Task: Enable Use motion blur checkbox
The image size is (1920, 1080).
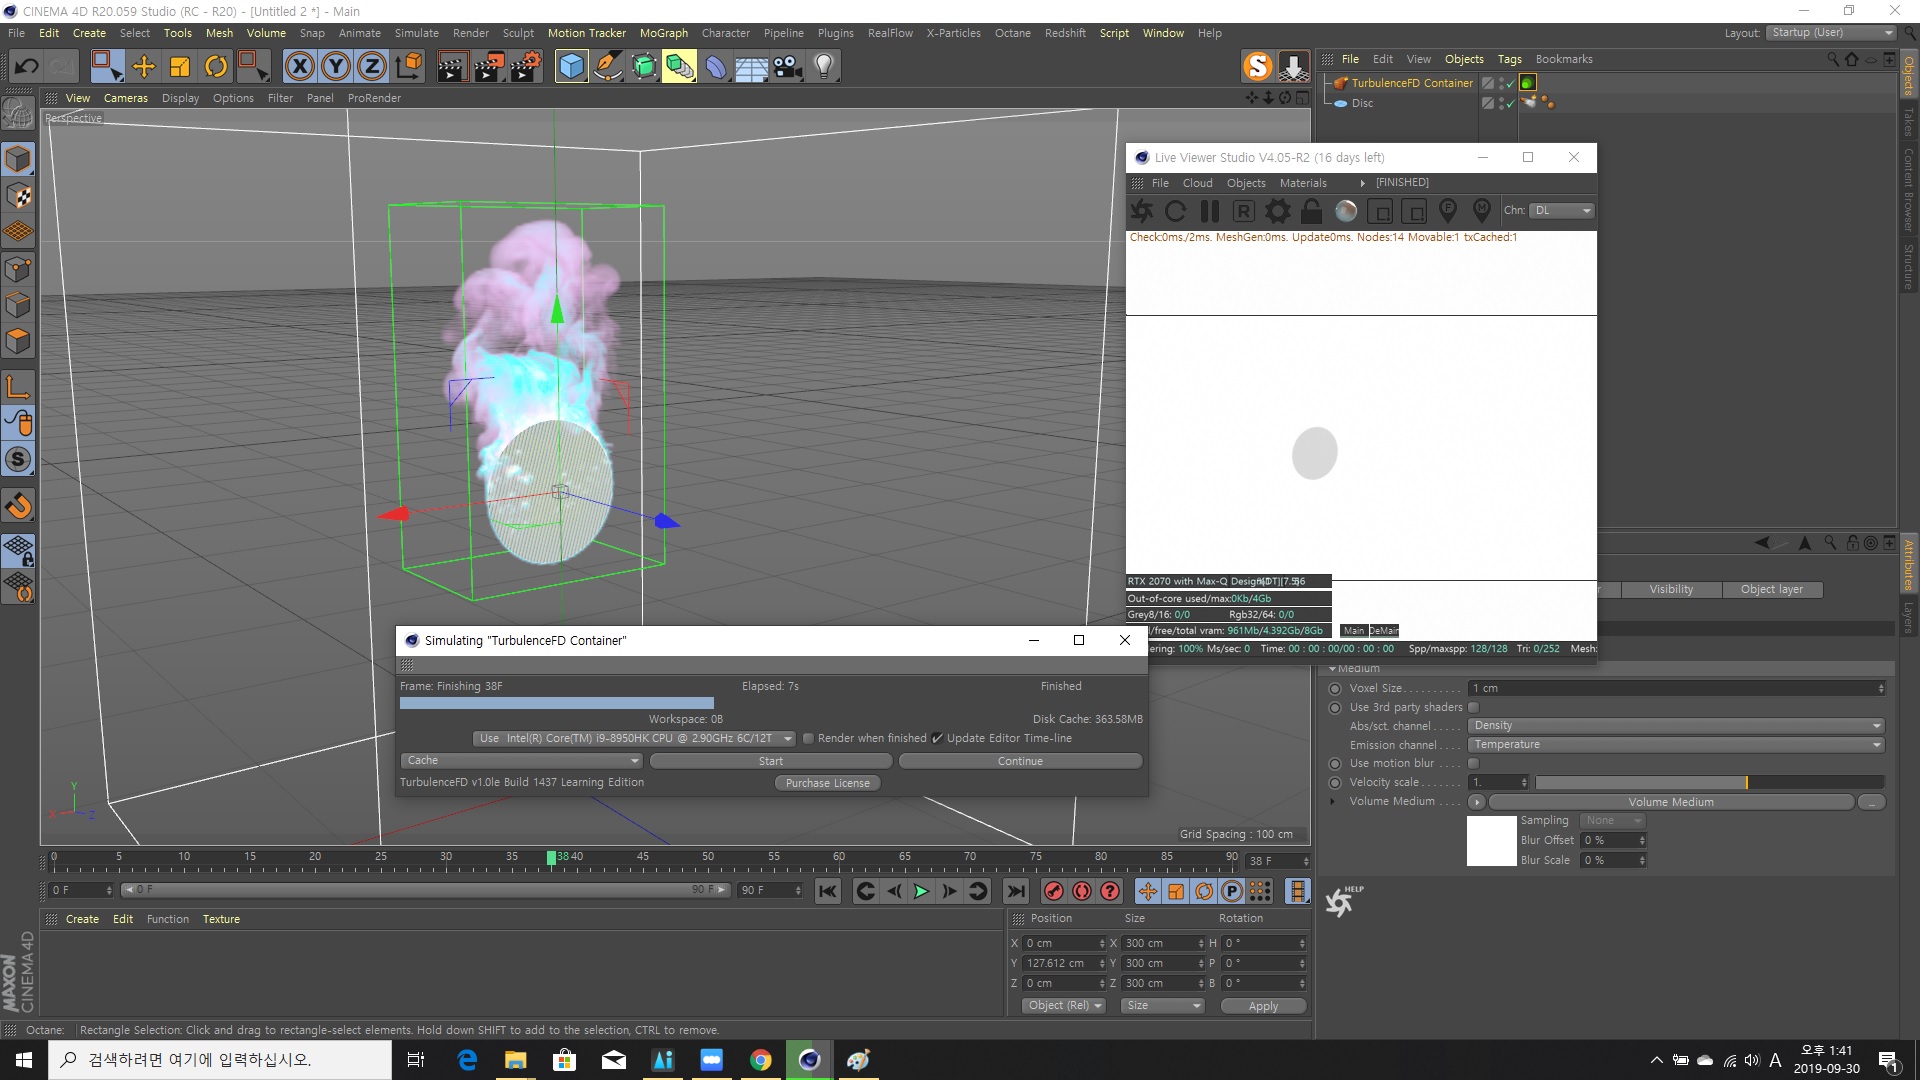Action: pyautogui.click(x=1473, y=763)
